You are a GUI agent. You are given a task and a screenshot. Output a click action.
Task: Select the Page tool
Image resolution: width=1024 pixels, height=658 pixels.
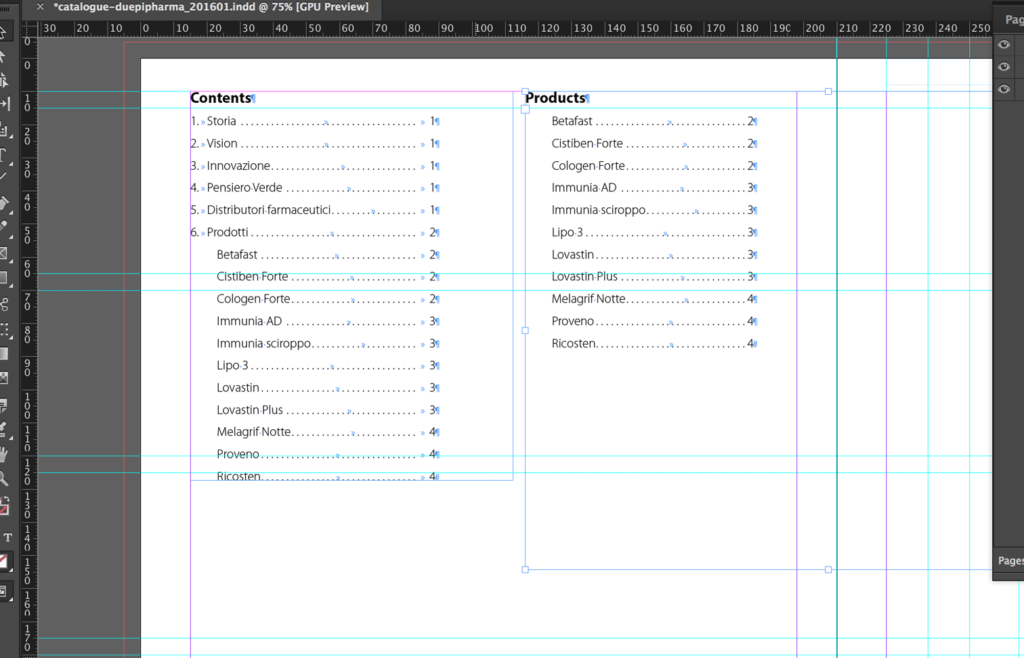[3, 80]
